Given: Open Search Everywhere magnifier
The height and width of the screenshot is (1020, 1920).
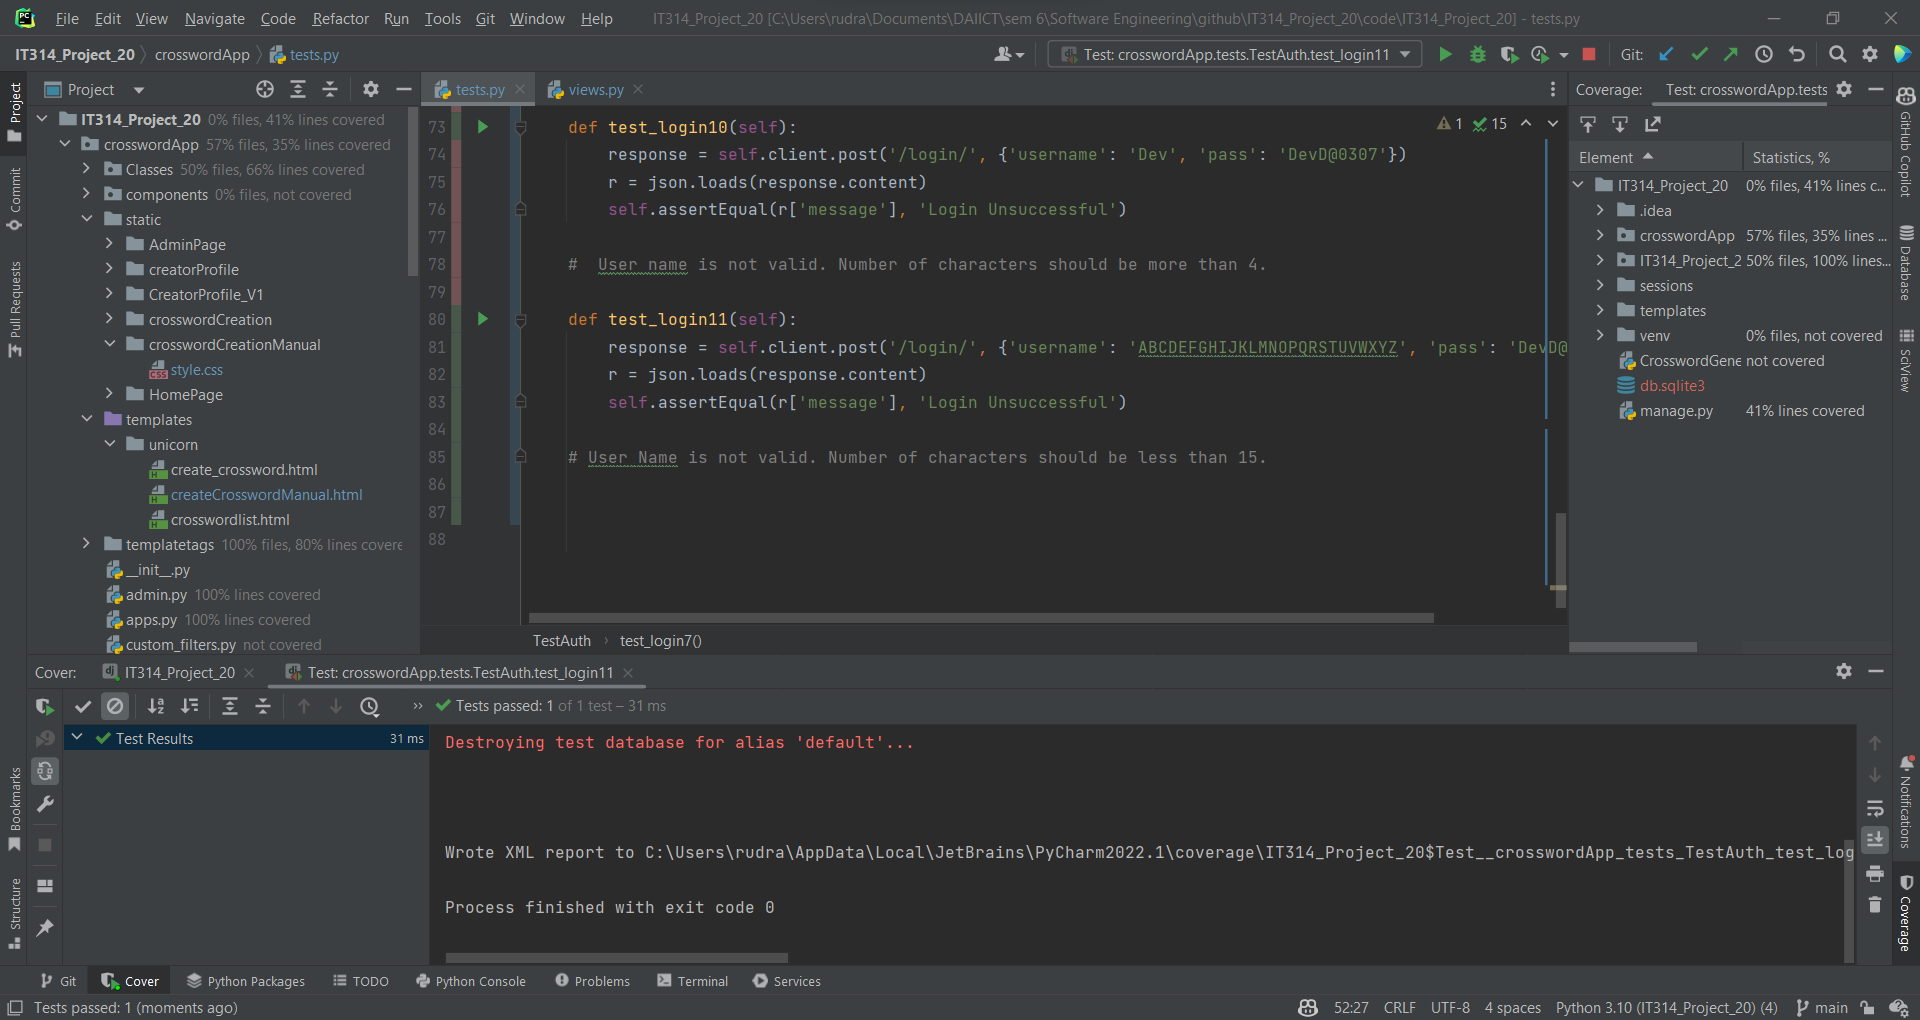Looking at the screenshot, I should tap(1837, 55).
